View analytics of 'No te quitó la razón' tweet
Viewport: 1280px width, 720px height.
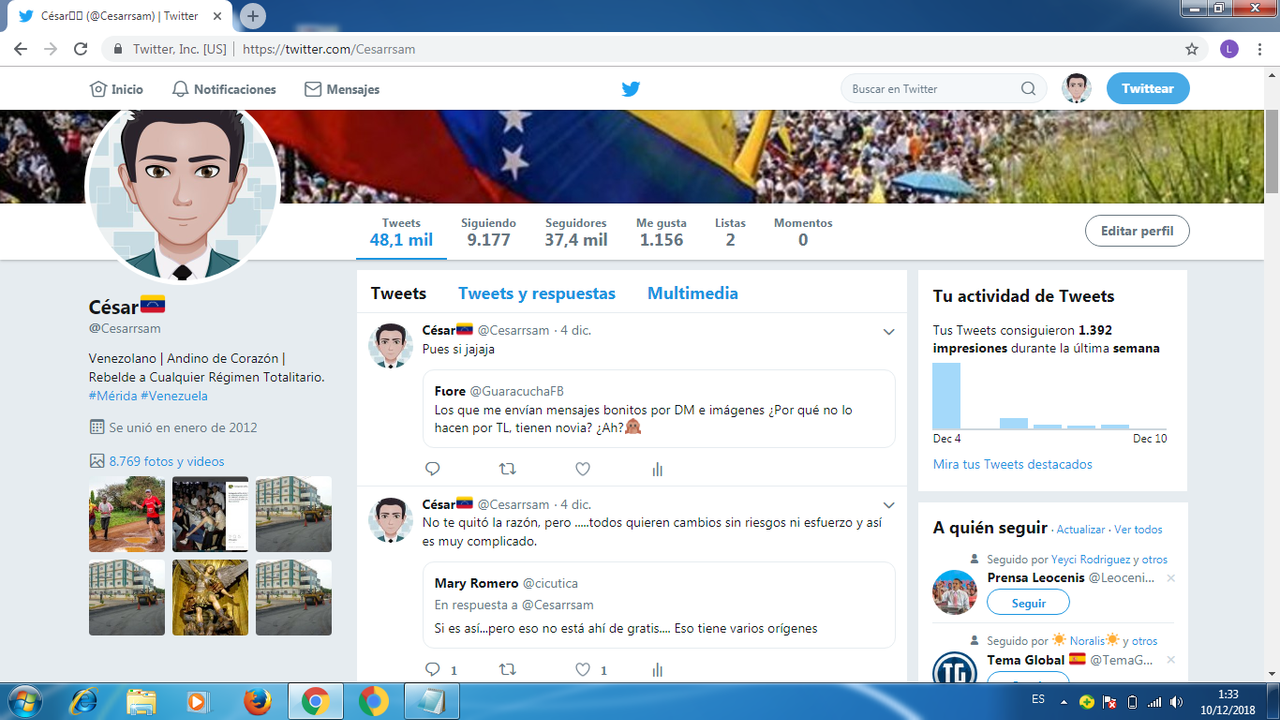coord(658,670)
